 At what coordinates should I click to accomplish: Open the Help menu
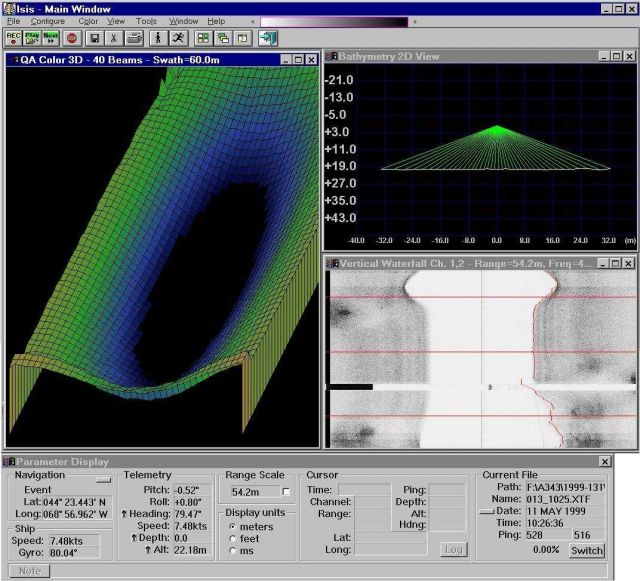[x=216, y=21]
